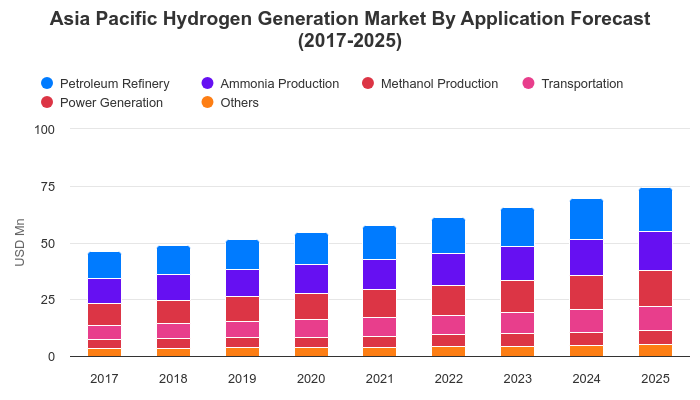Click the 2020 x-axis label
Screen dimensions: 700x400
(311, 379)
